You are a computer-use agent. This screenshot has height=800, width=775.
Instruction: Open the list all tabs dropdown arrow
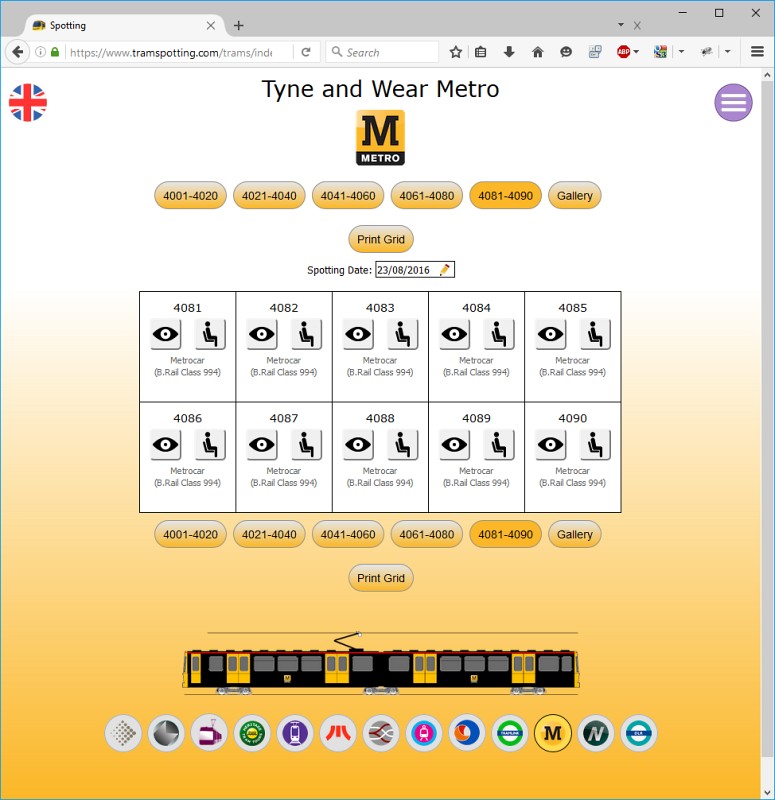pyautogui.click(x=621, y=24)
